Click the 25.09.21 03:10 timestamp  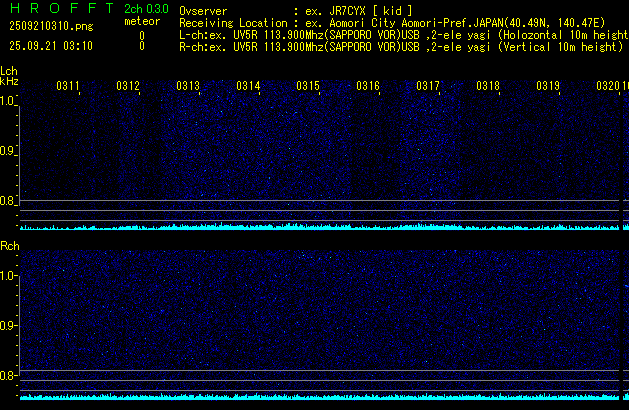47,46
